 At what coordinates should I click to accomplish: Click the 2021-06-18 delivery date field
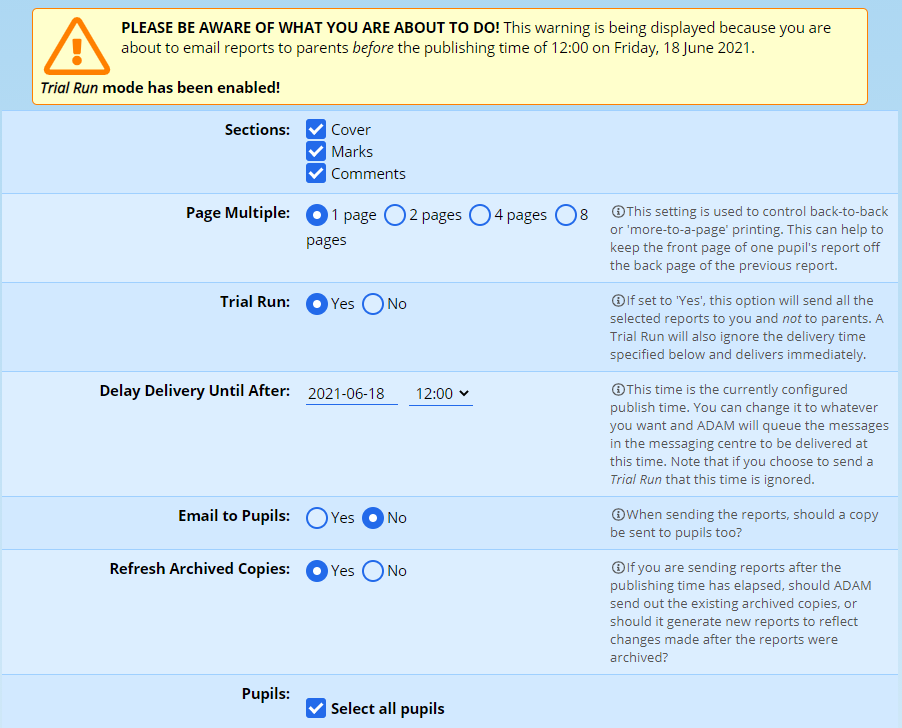click(351, 394)
